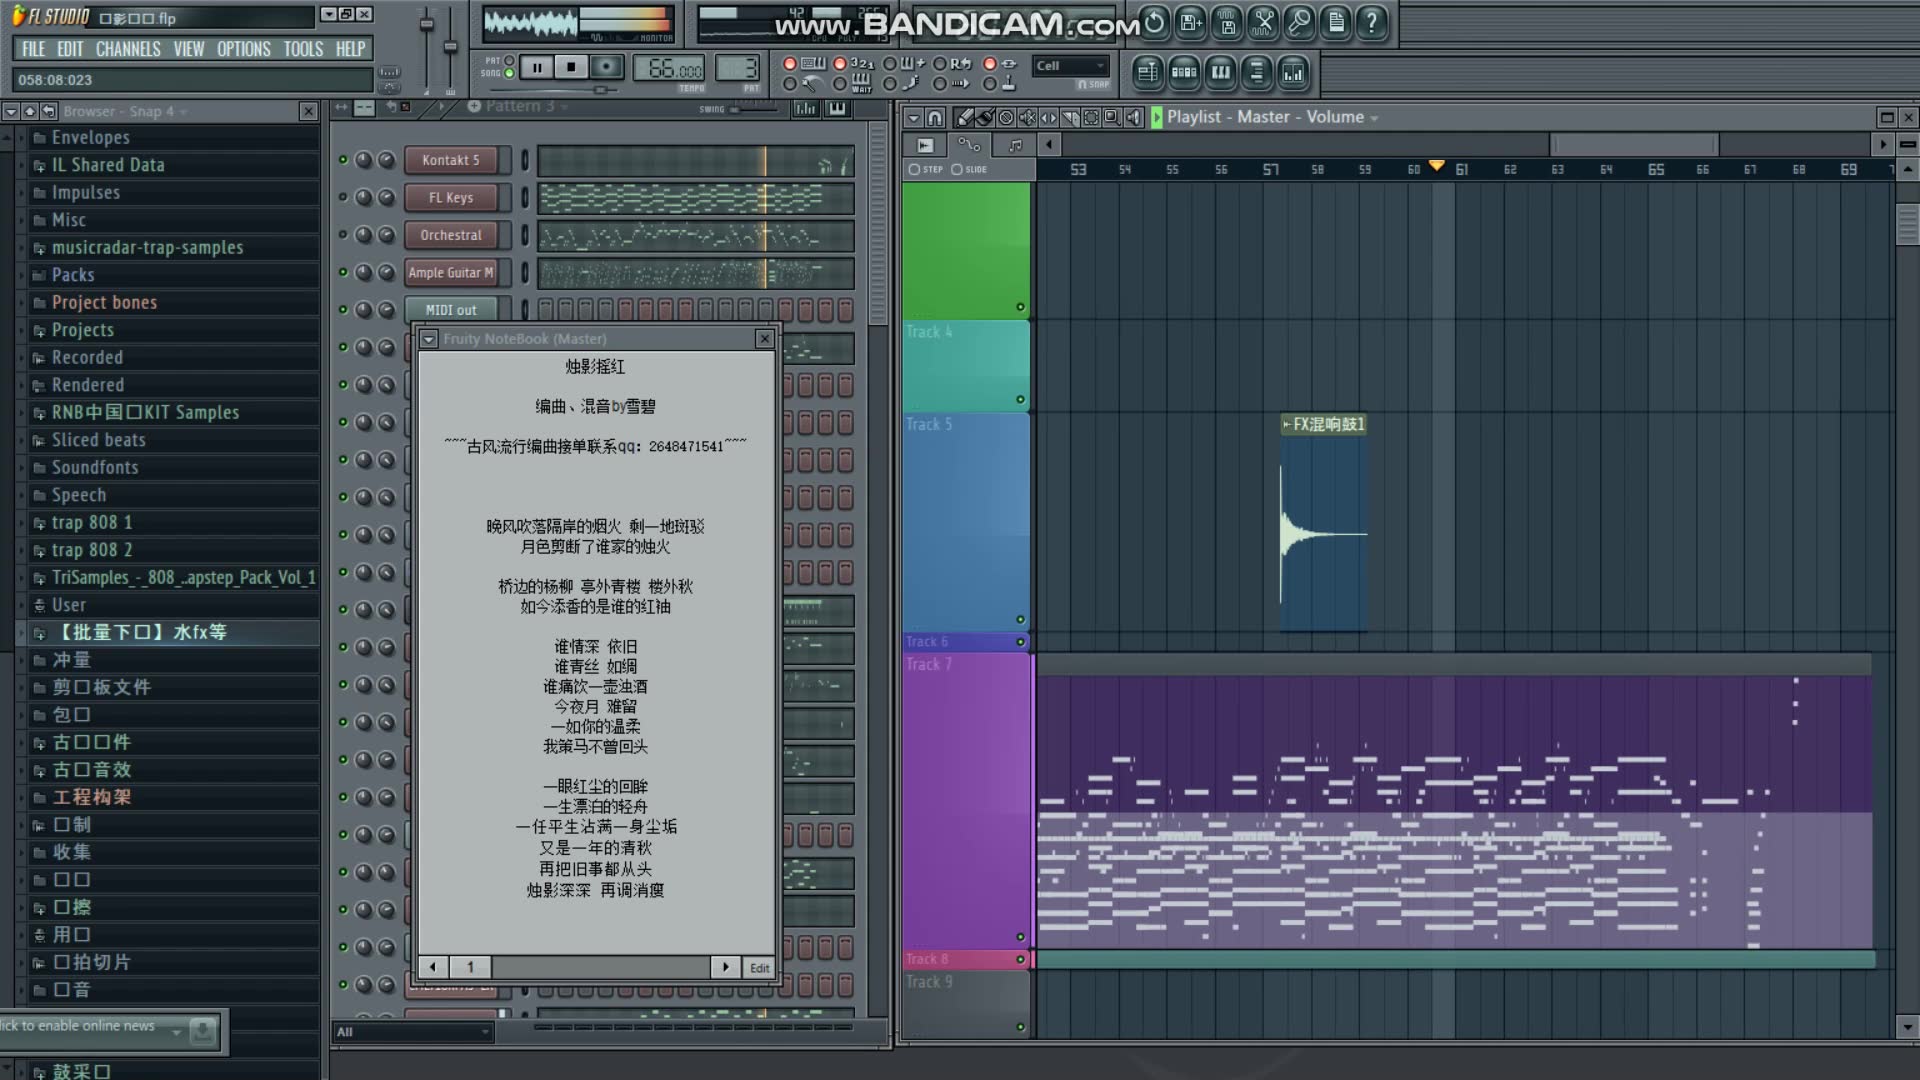The image size is (1920, 1080).
Task: Open the Browser view icon in toolbar
Action: click(x=1257, y=72)
